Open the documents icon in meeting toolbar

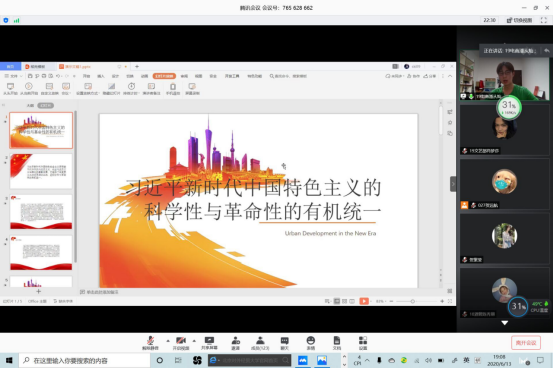click(337, 343)
